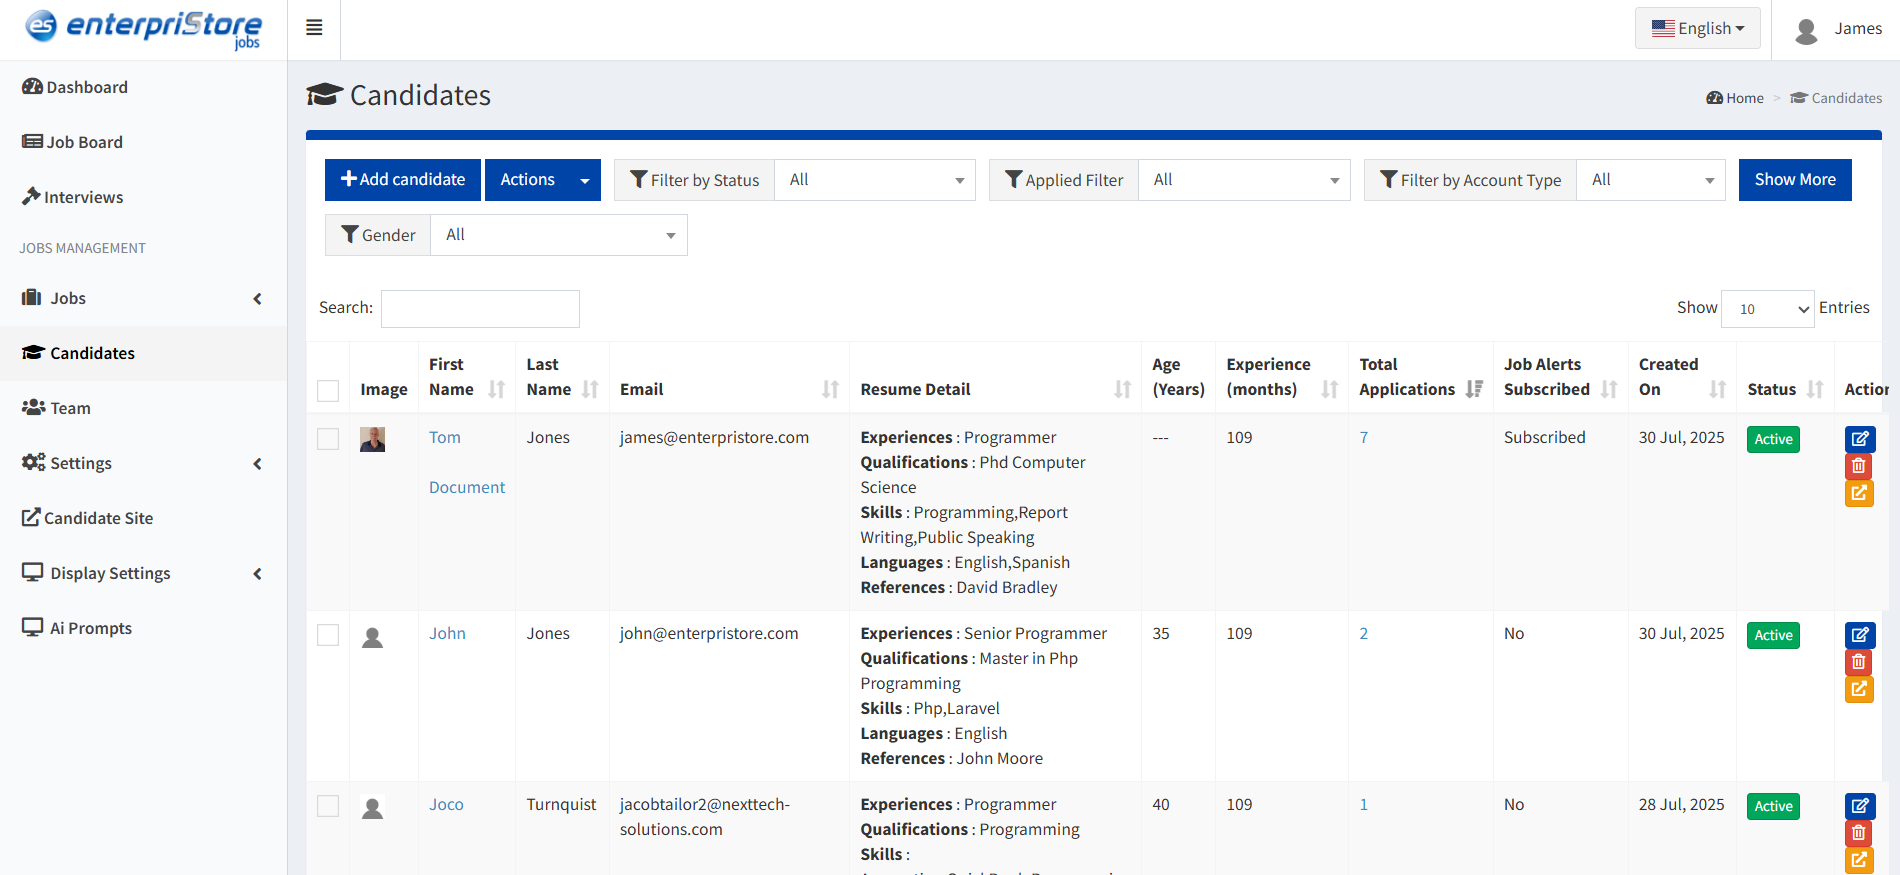Click the blue edit icon for Joco
The height and width of the screenshot is (875, 1900).
[1859, 806]
